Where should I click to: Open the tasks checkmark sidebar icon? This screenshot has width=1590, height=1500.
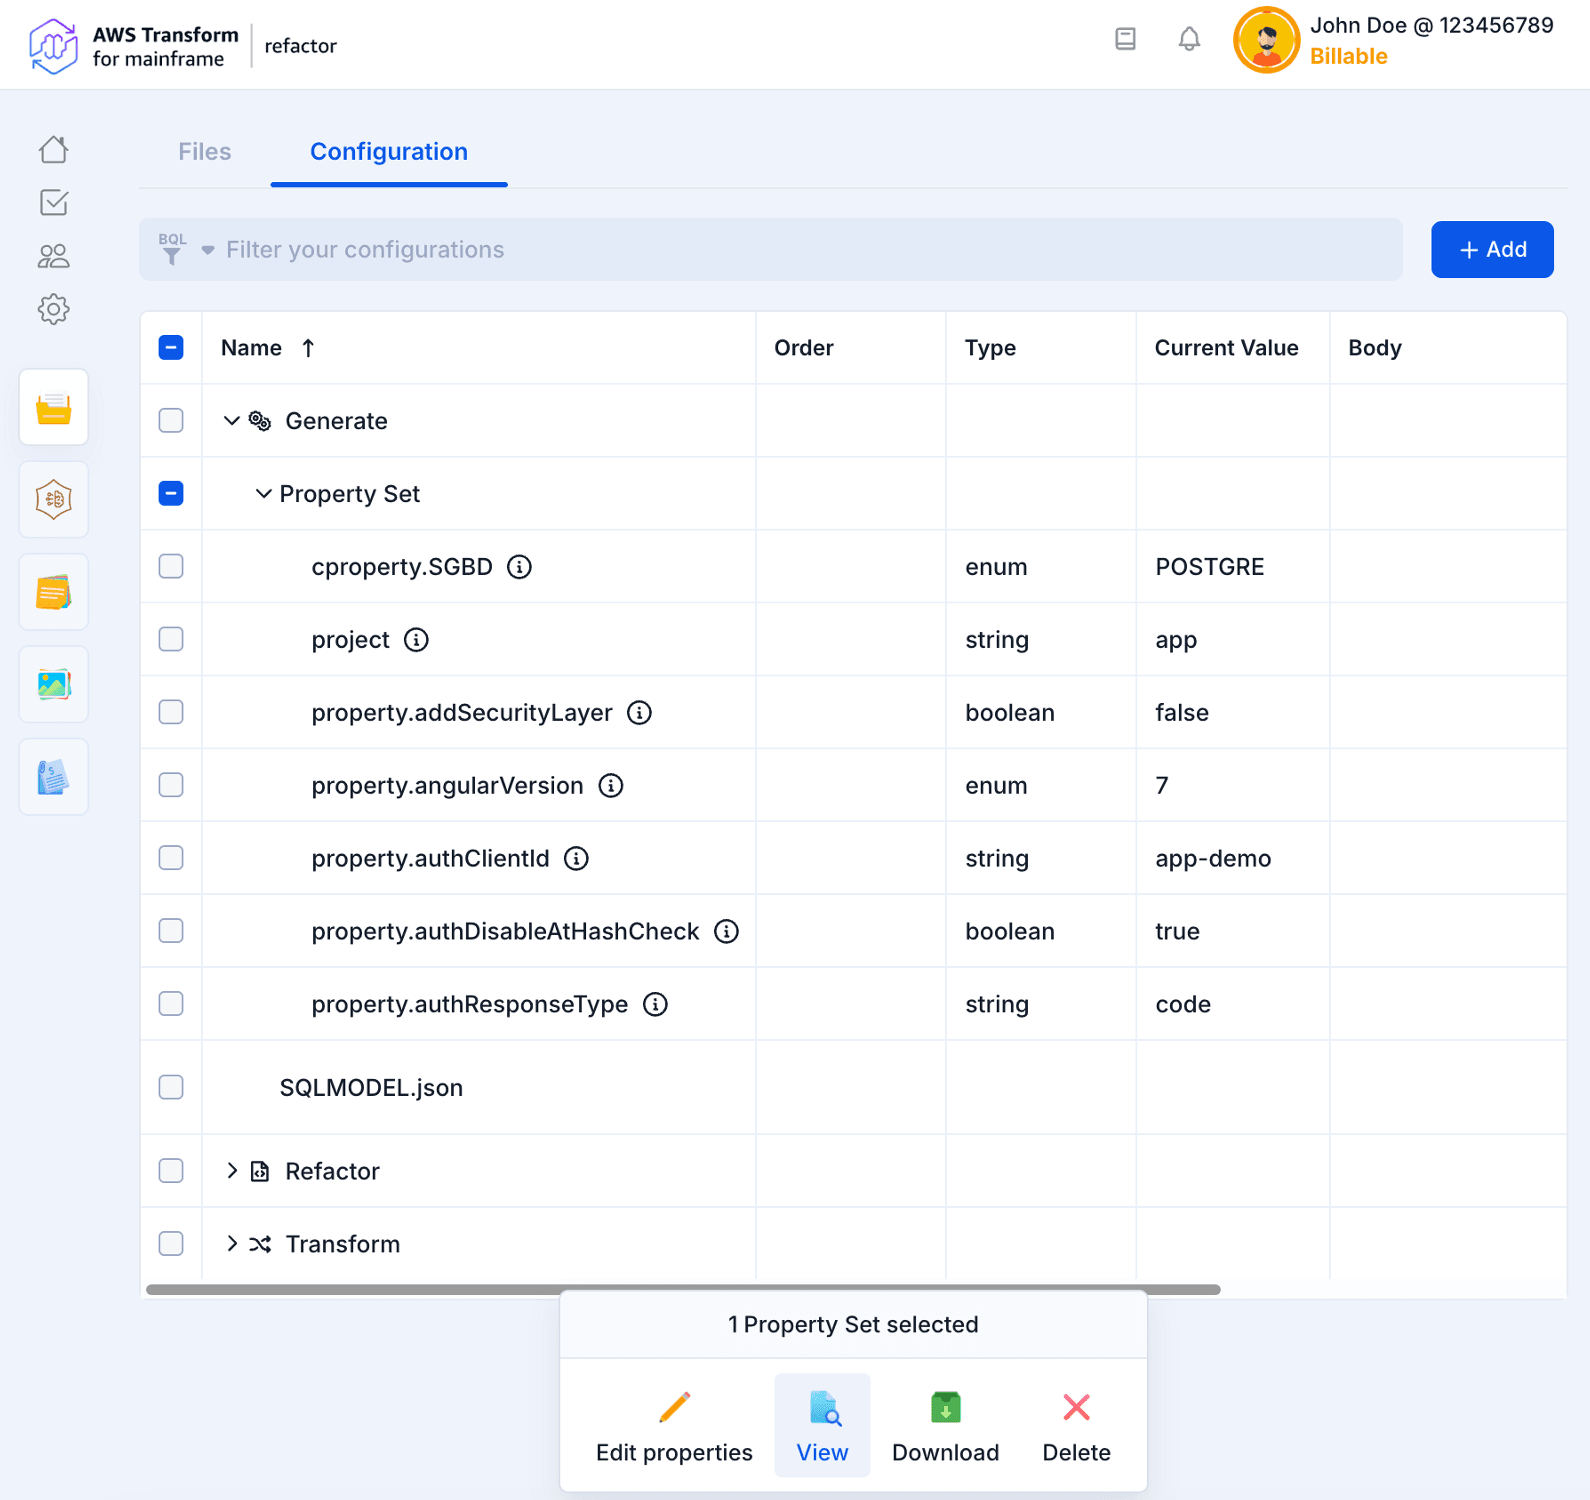pyautogui.click(x=54, y=203)
